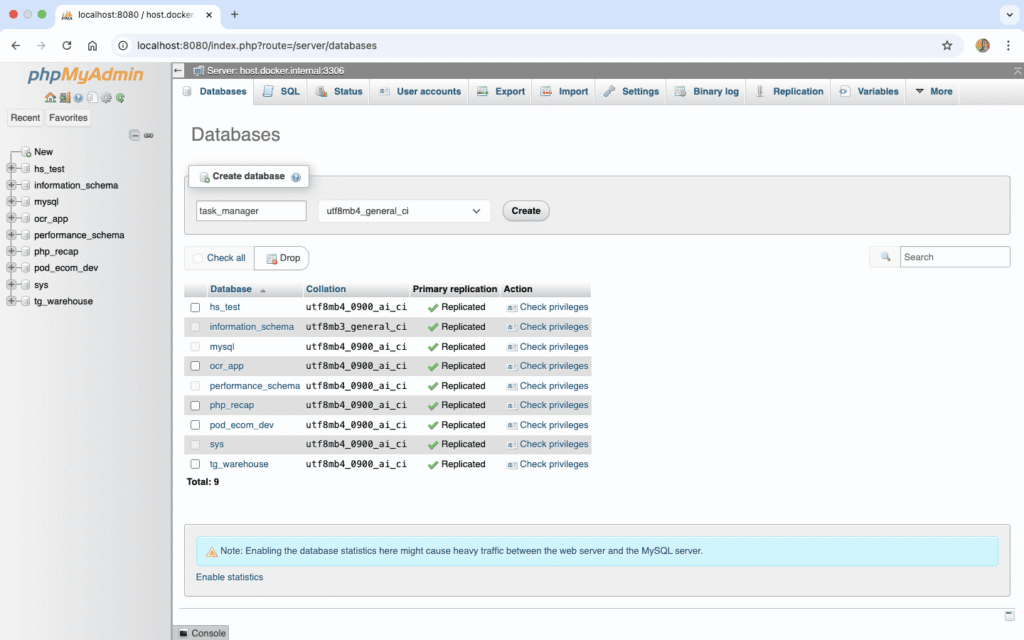
Task: Open the User accounts tab
Action: 420,91
